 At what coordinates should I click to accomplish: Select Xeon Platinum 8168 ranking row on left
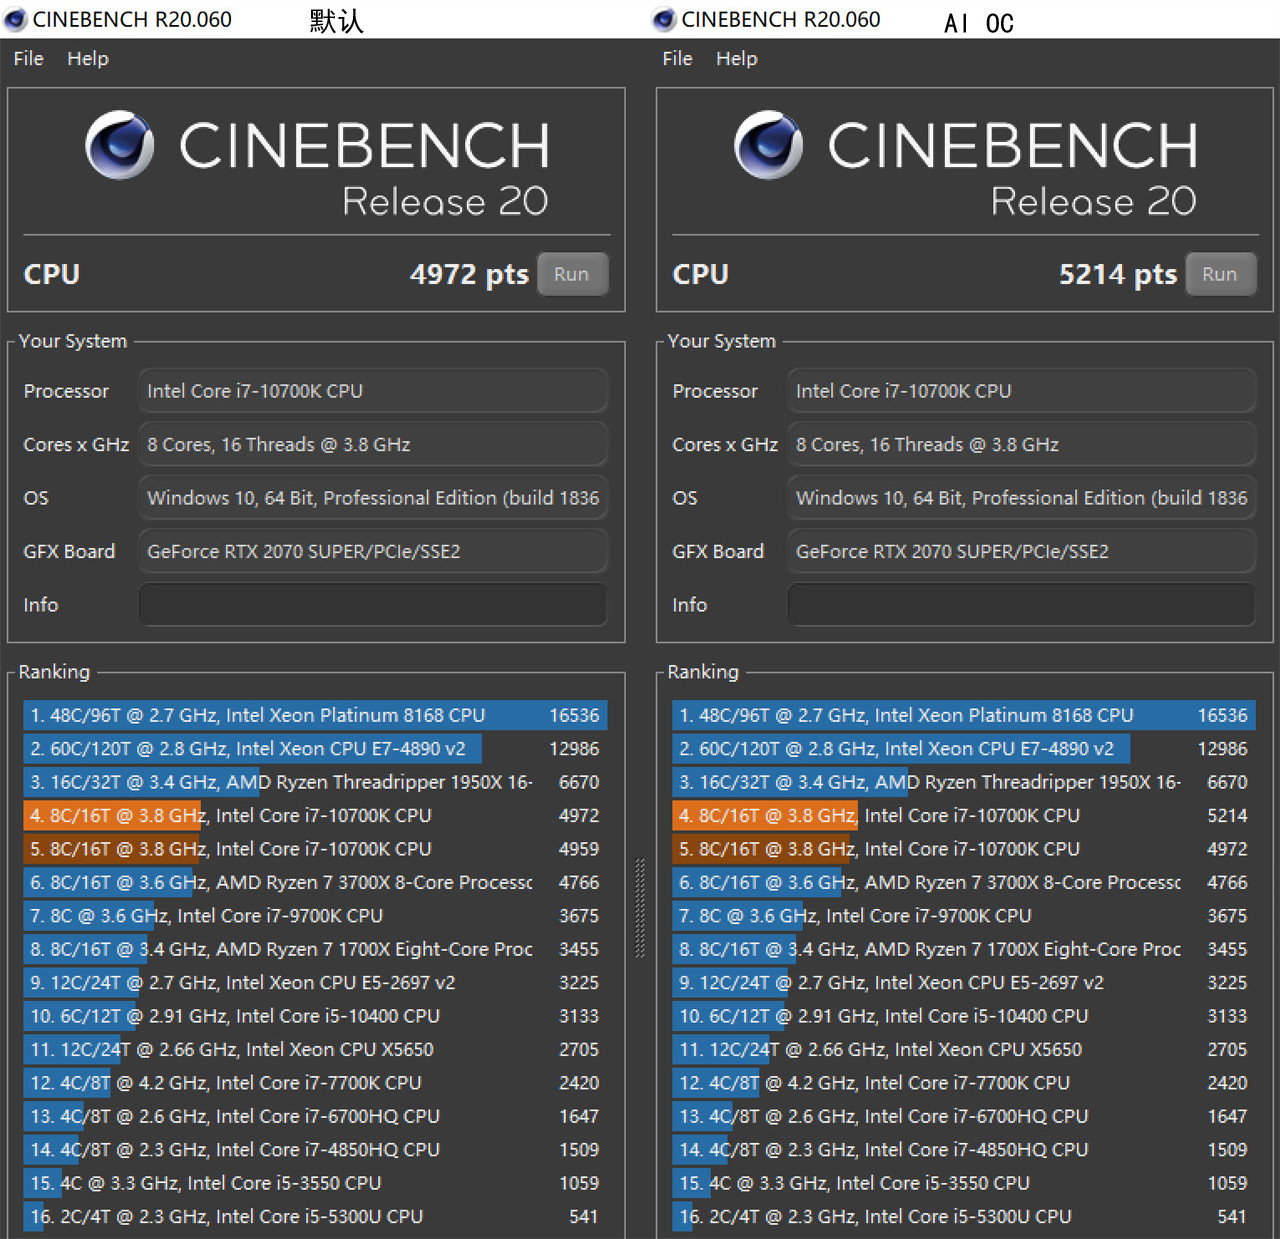[315, 715]
